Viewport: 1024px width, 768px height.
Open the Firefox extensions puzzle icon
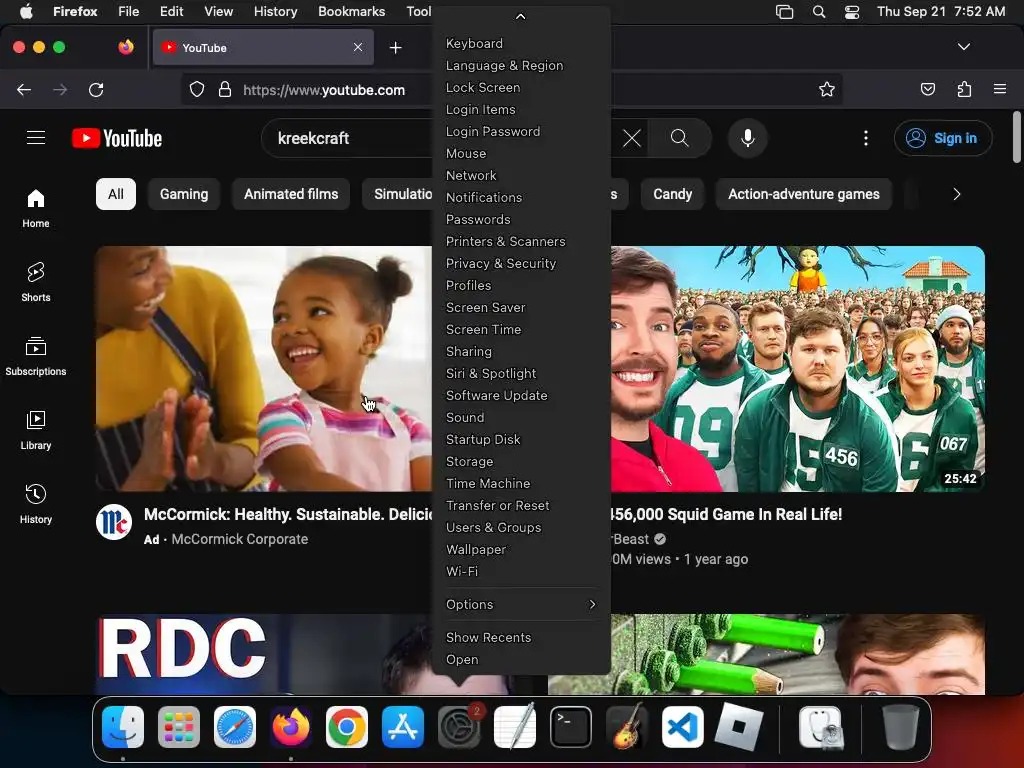click(965, 89)
